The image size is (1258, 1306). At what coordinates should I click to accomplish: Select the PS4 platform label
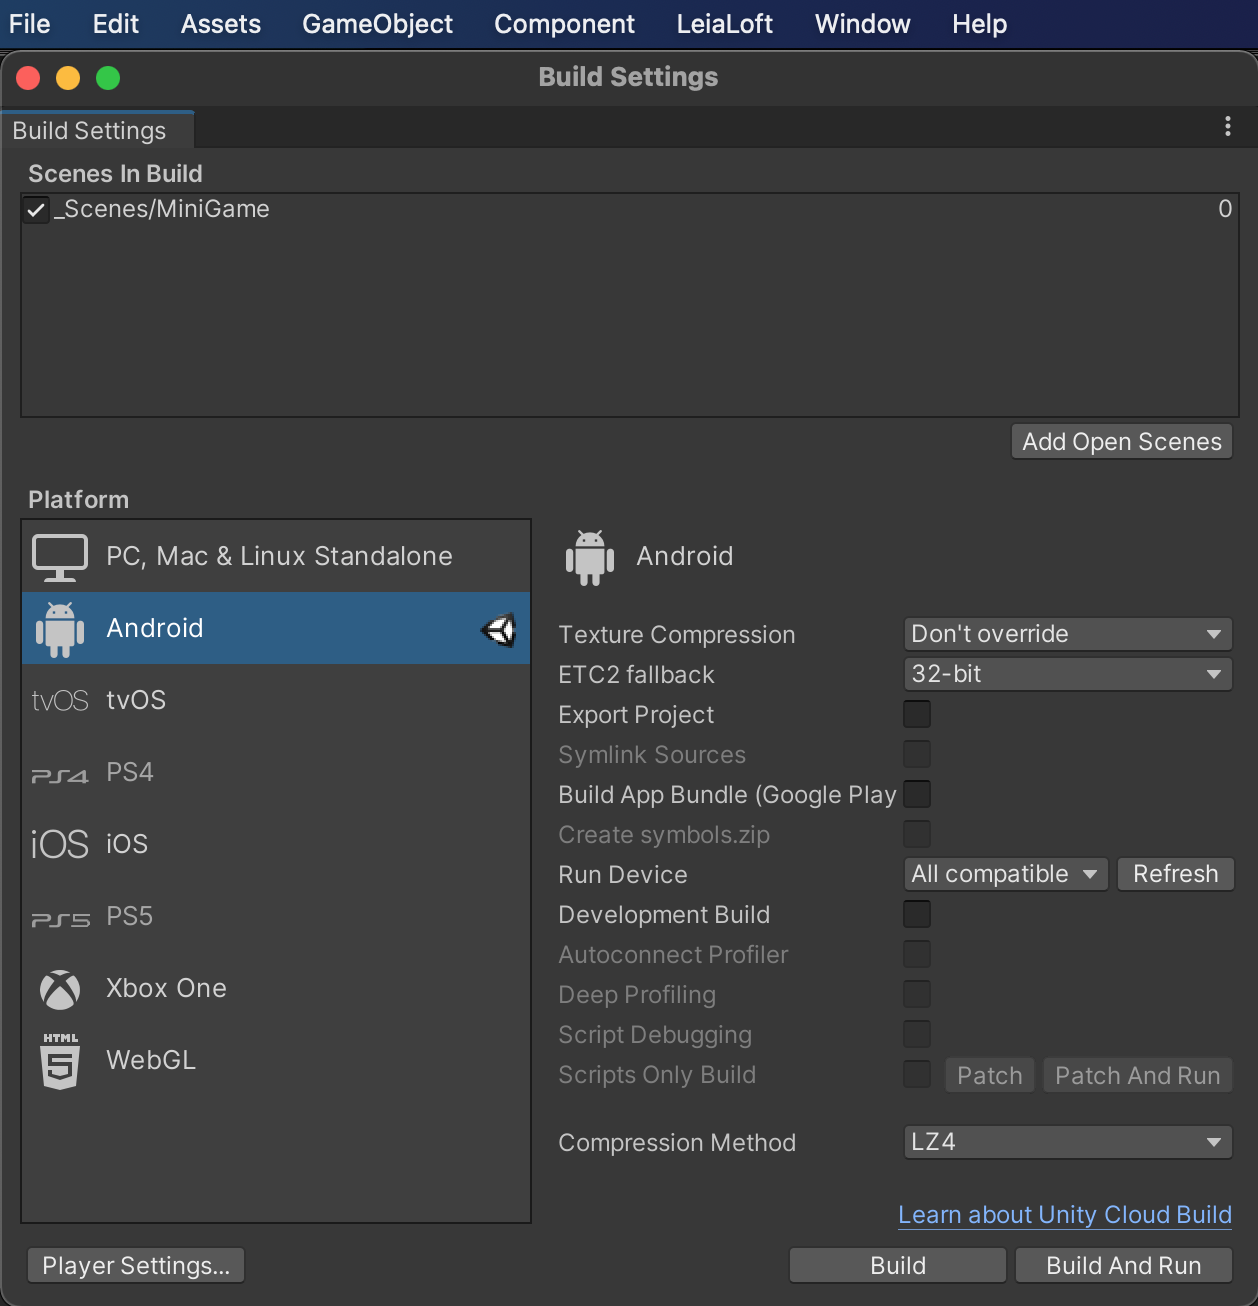tap(130, 772)
